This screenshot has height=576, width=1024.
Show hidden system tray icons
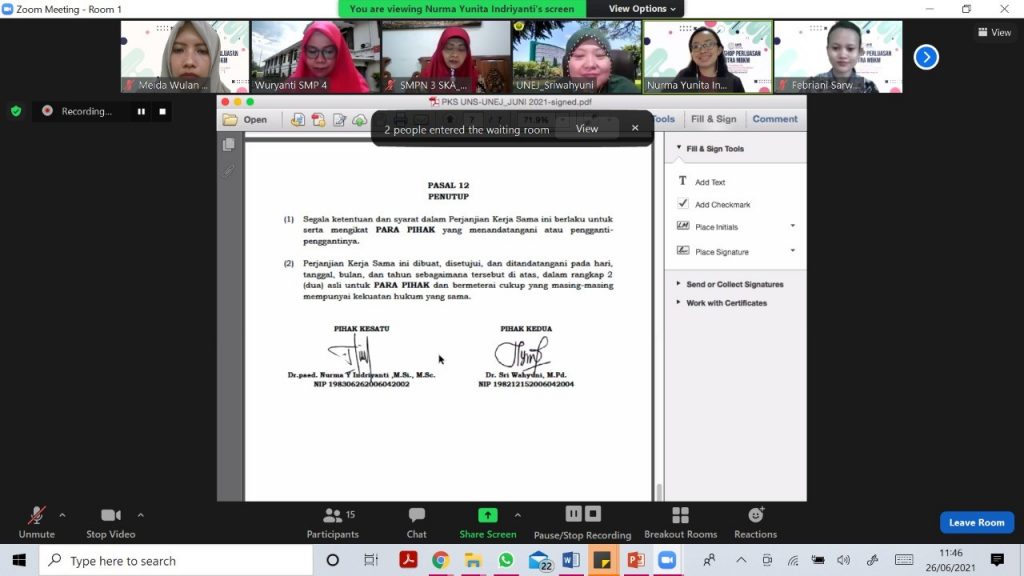click(741, 560)
